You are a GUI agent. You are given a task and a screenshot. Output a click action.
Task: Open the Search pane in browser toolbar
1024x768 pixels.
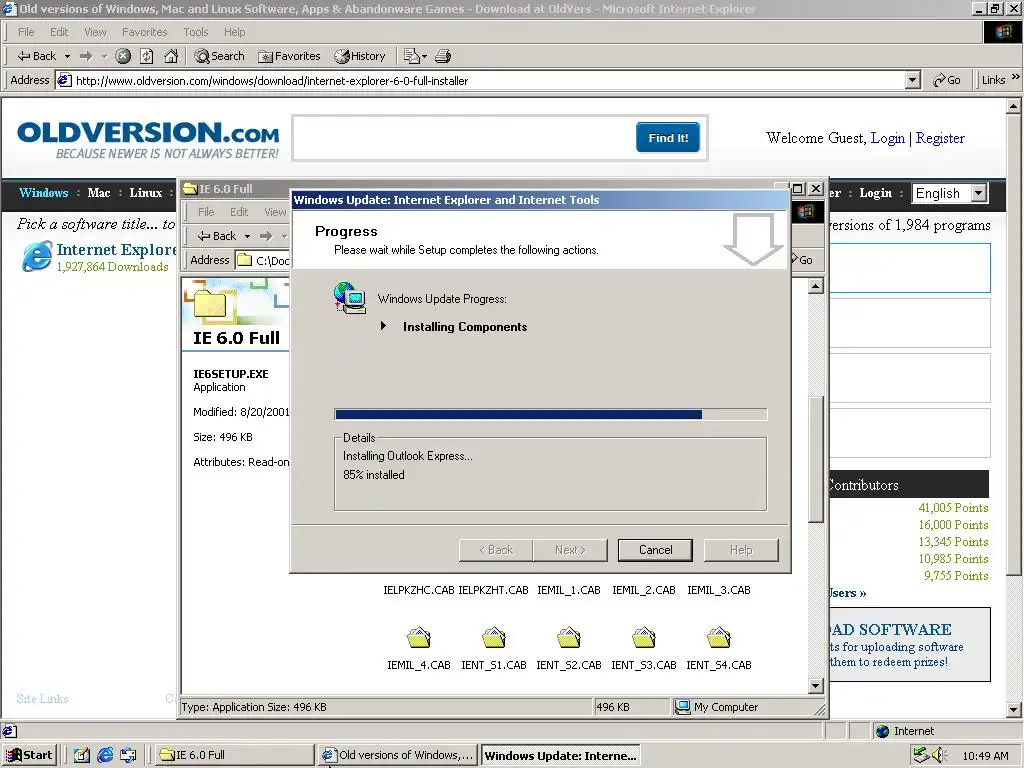219,56
